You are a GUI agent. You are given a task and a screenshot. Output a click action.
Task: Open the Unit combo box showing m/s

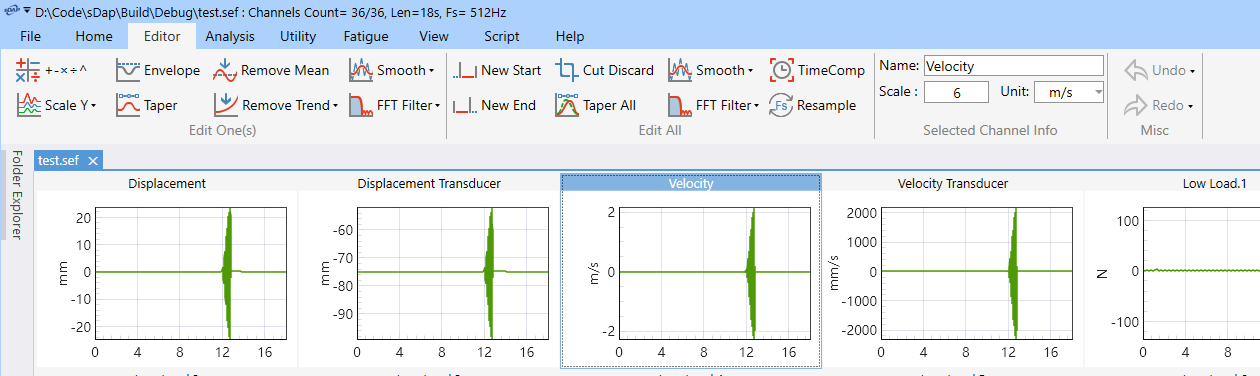1069,92
